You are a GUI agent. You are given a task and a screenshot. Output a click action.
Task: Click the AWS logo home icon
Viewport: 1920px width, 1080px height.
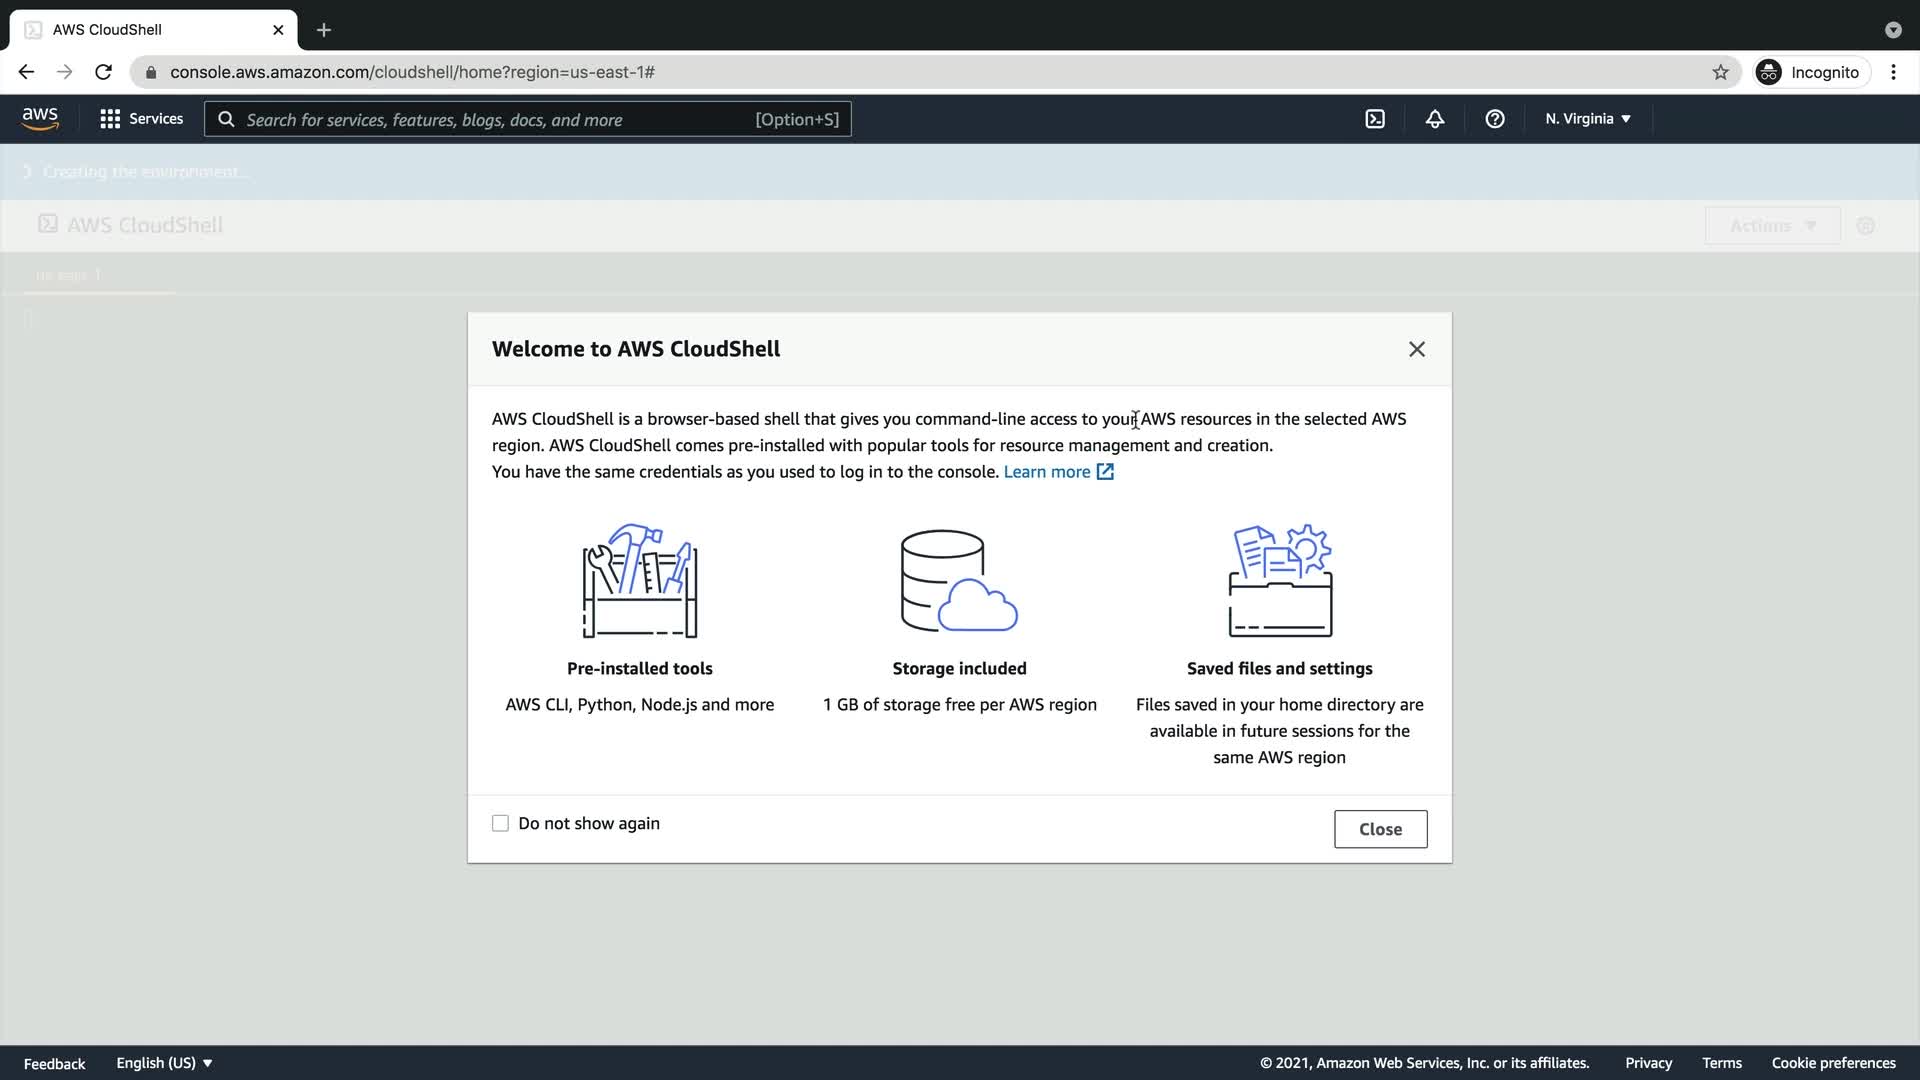[40, 119]
